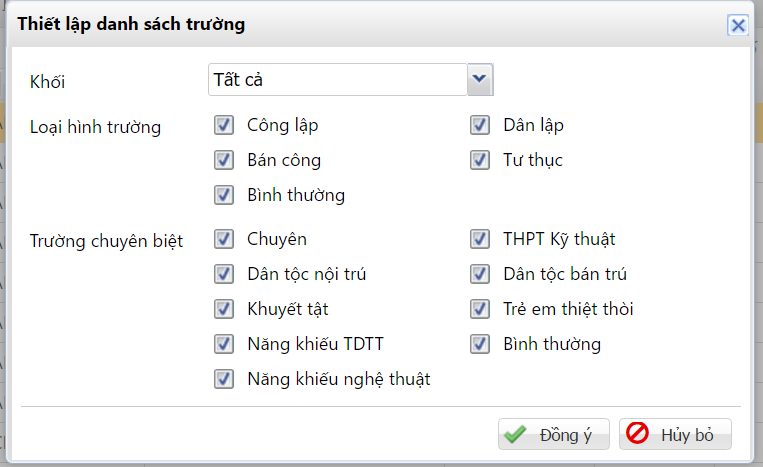Uncheck Bình thường under Trường chuyên biệt
763x467 pixels.
pos(480,344)
